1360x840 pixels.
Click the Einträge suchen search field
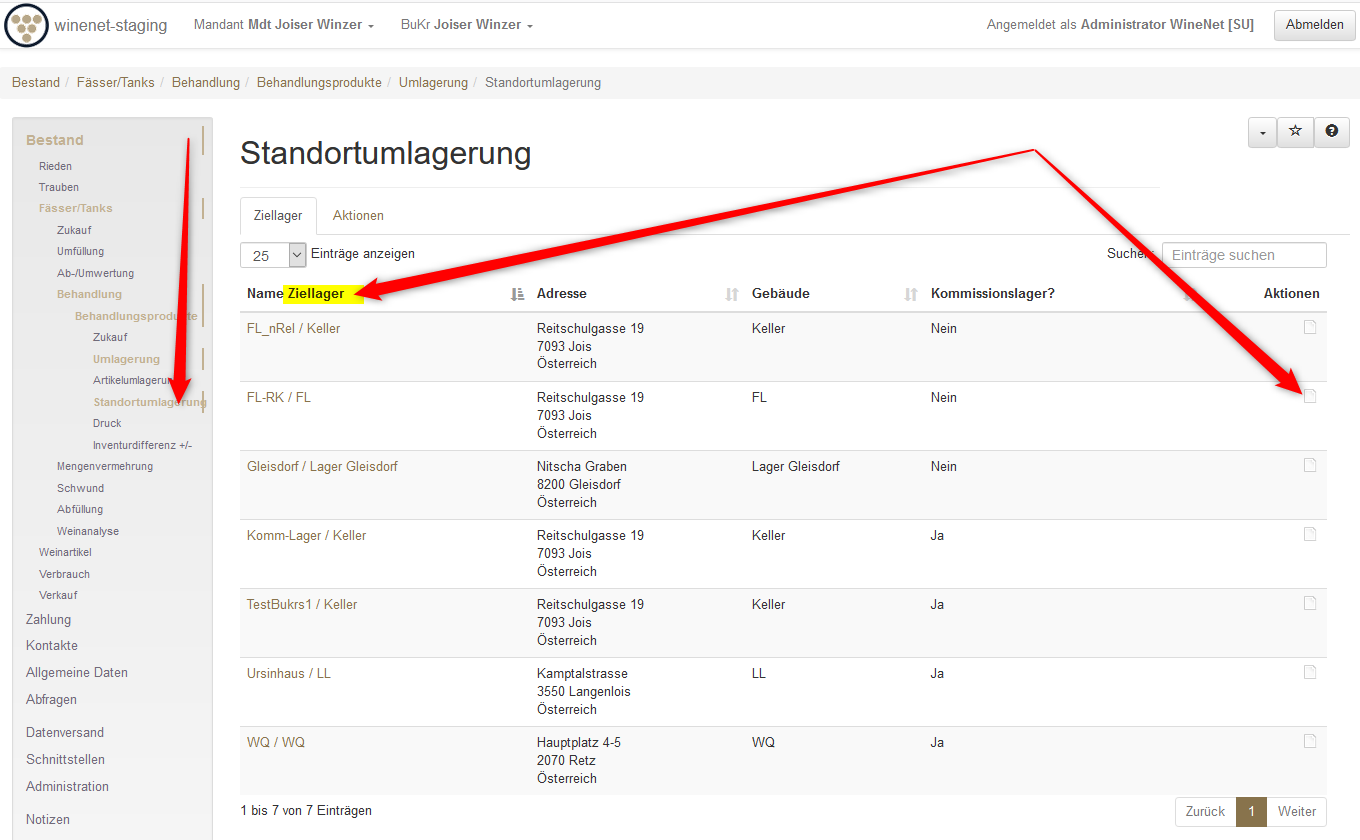pyautogui.click(x=1243, y=255)
